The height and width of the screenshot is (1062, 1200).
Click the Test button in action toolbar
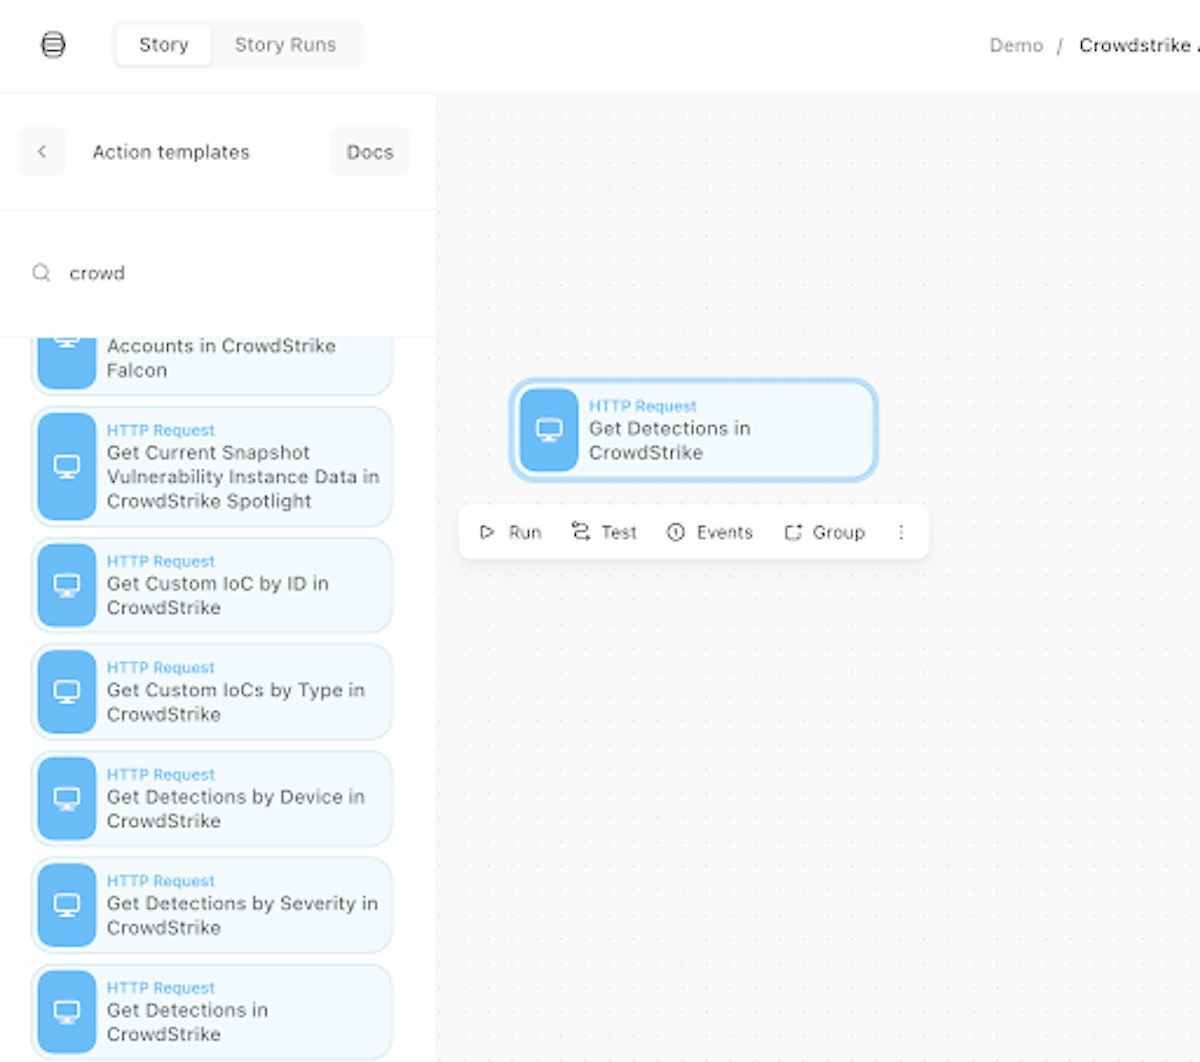tap(604, 532)
